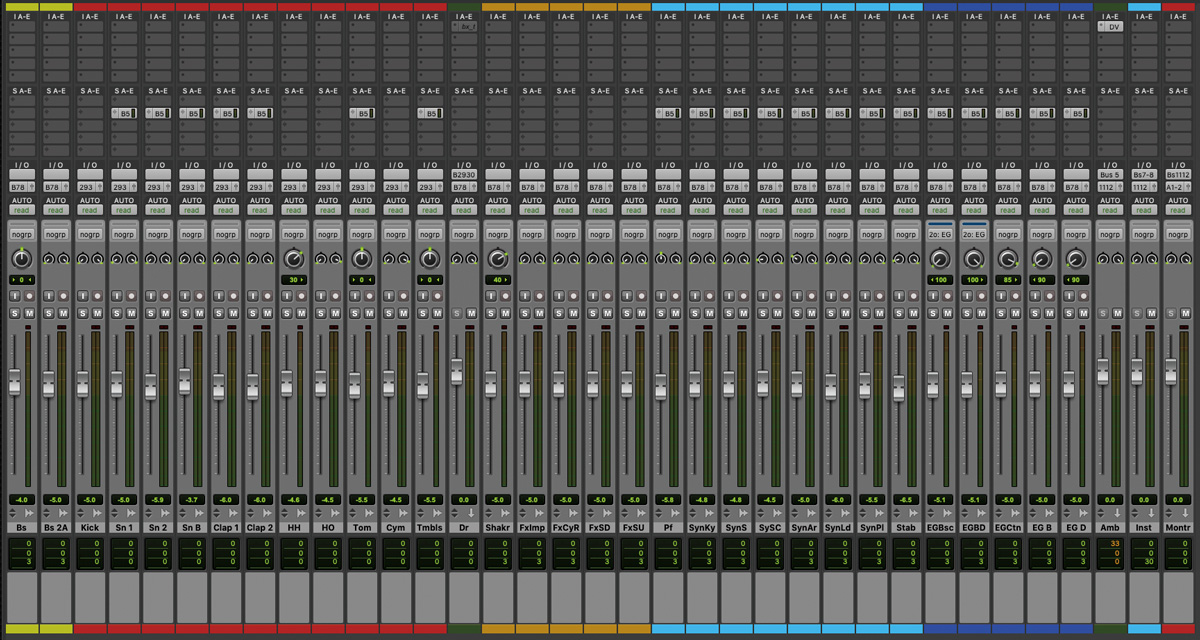Viewport: 1200px width, 640px height.
Task: Open input selector Bus 5 on Amb track
Action: pos(1110,175)
